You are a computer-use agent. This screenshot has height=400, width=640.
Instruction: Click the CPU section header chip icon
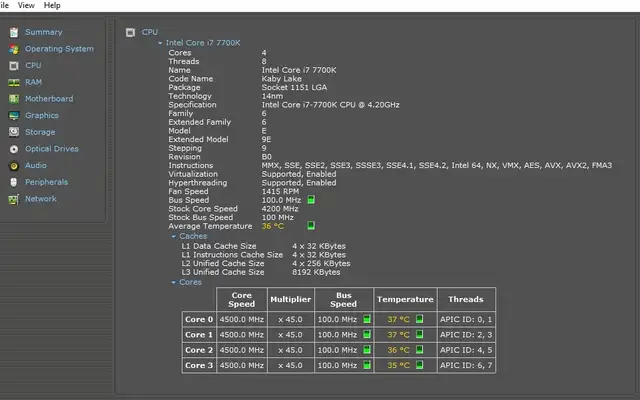tap(130, 32)
